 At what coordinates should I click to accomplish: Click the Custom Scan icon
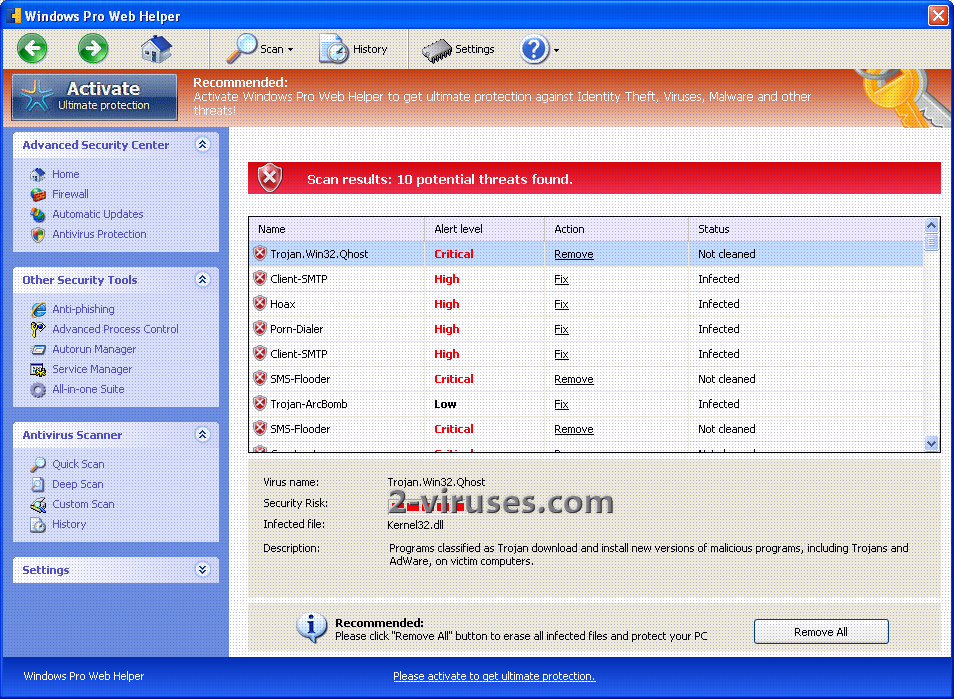[38, 505]
